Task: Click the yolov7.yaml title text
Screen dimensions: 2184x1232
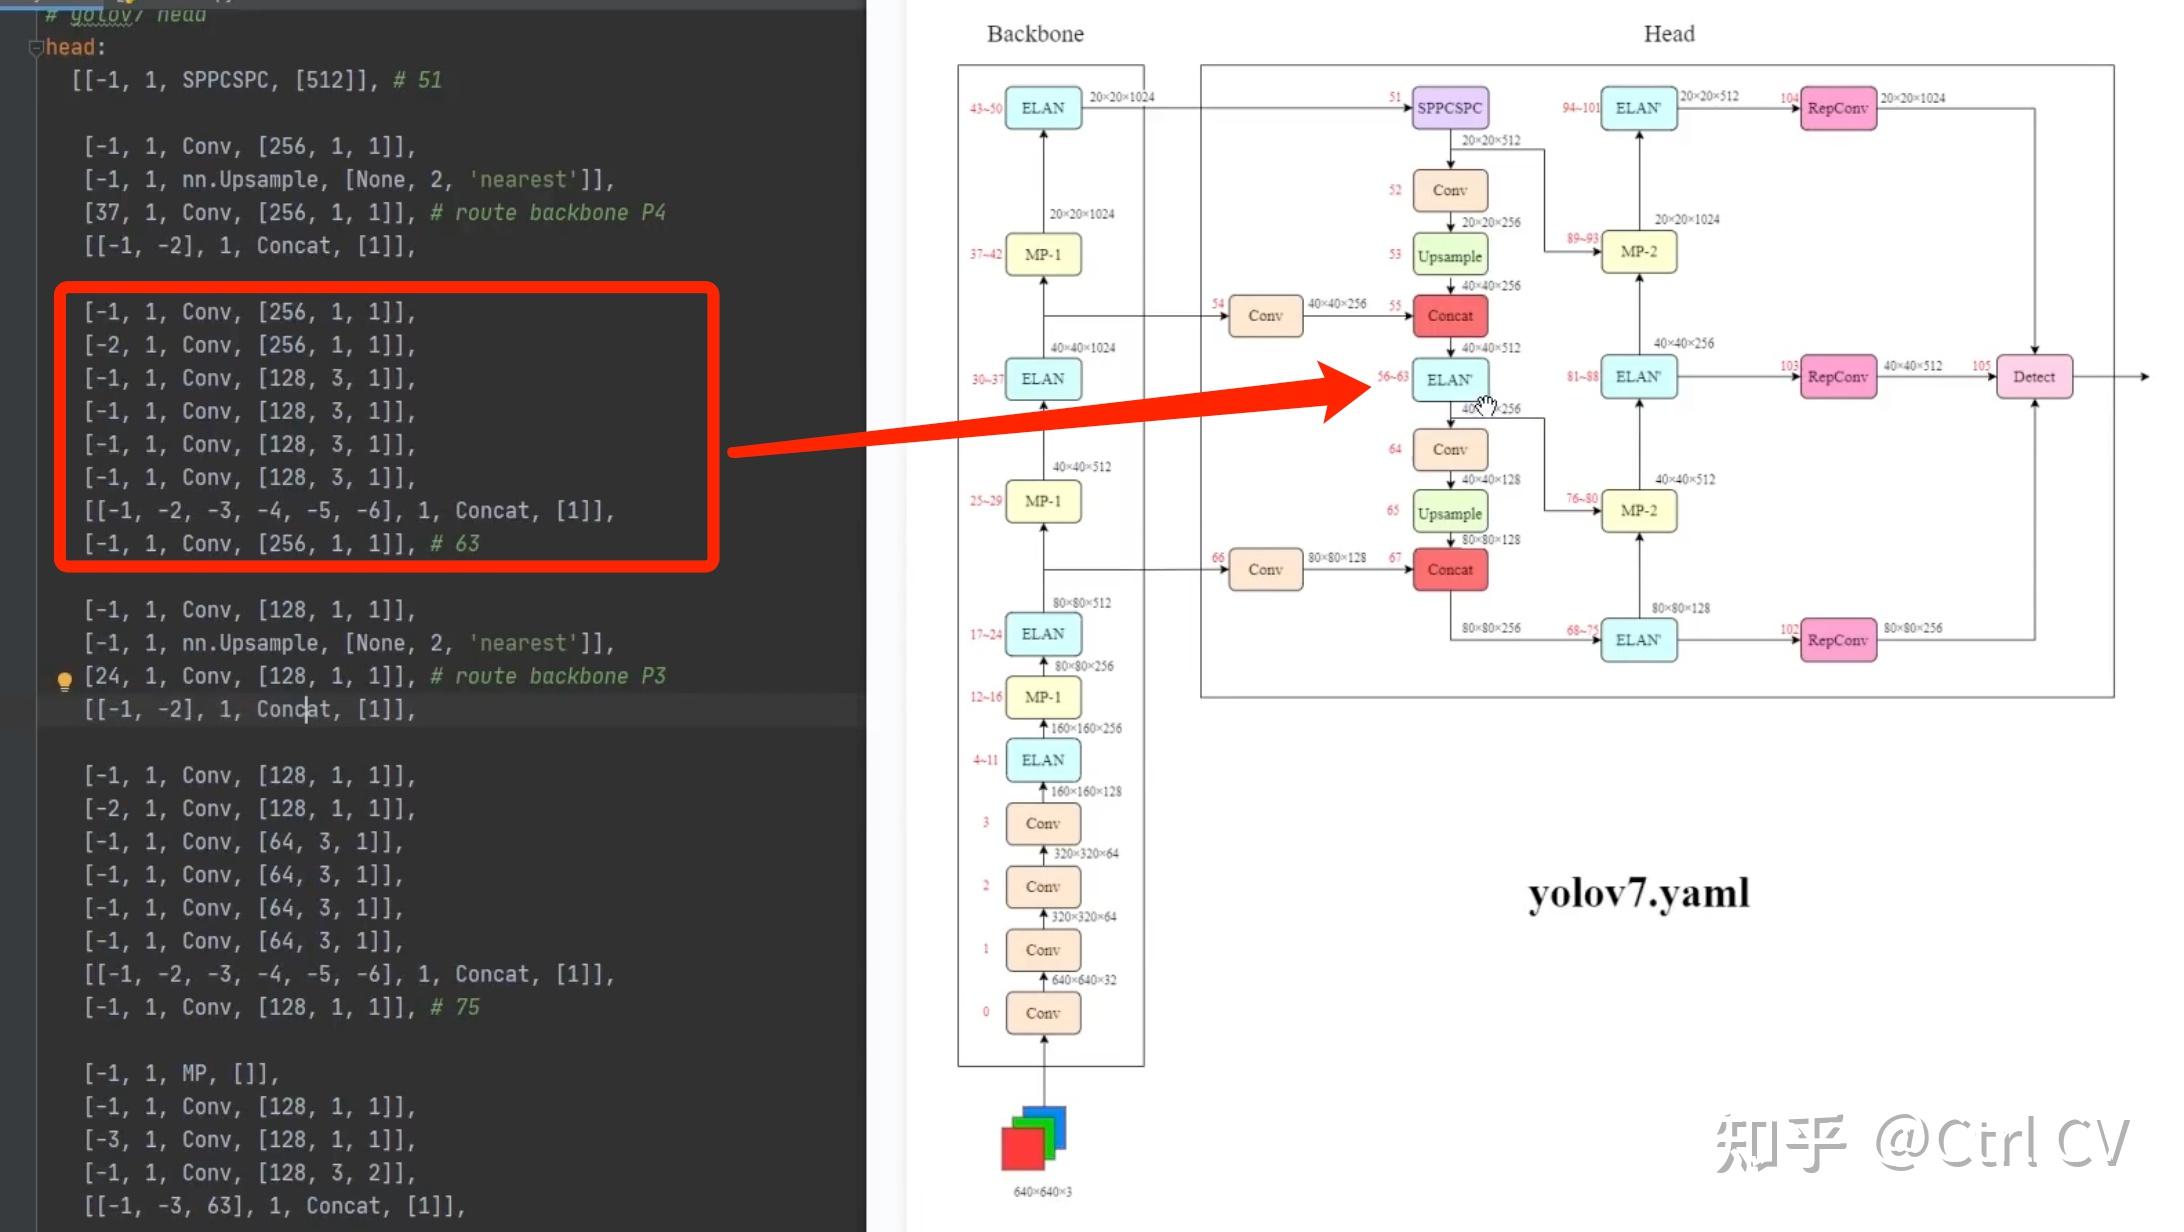Action: tap(1638, 892)
